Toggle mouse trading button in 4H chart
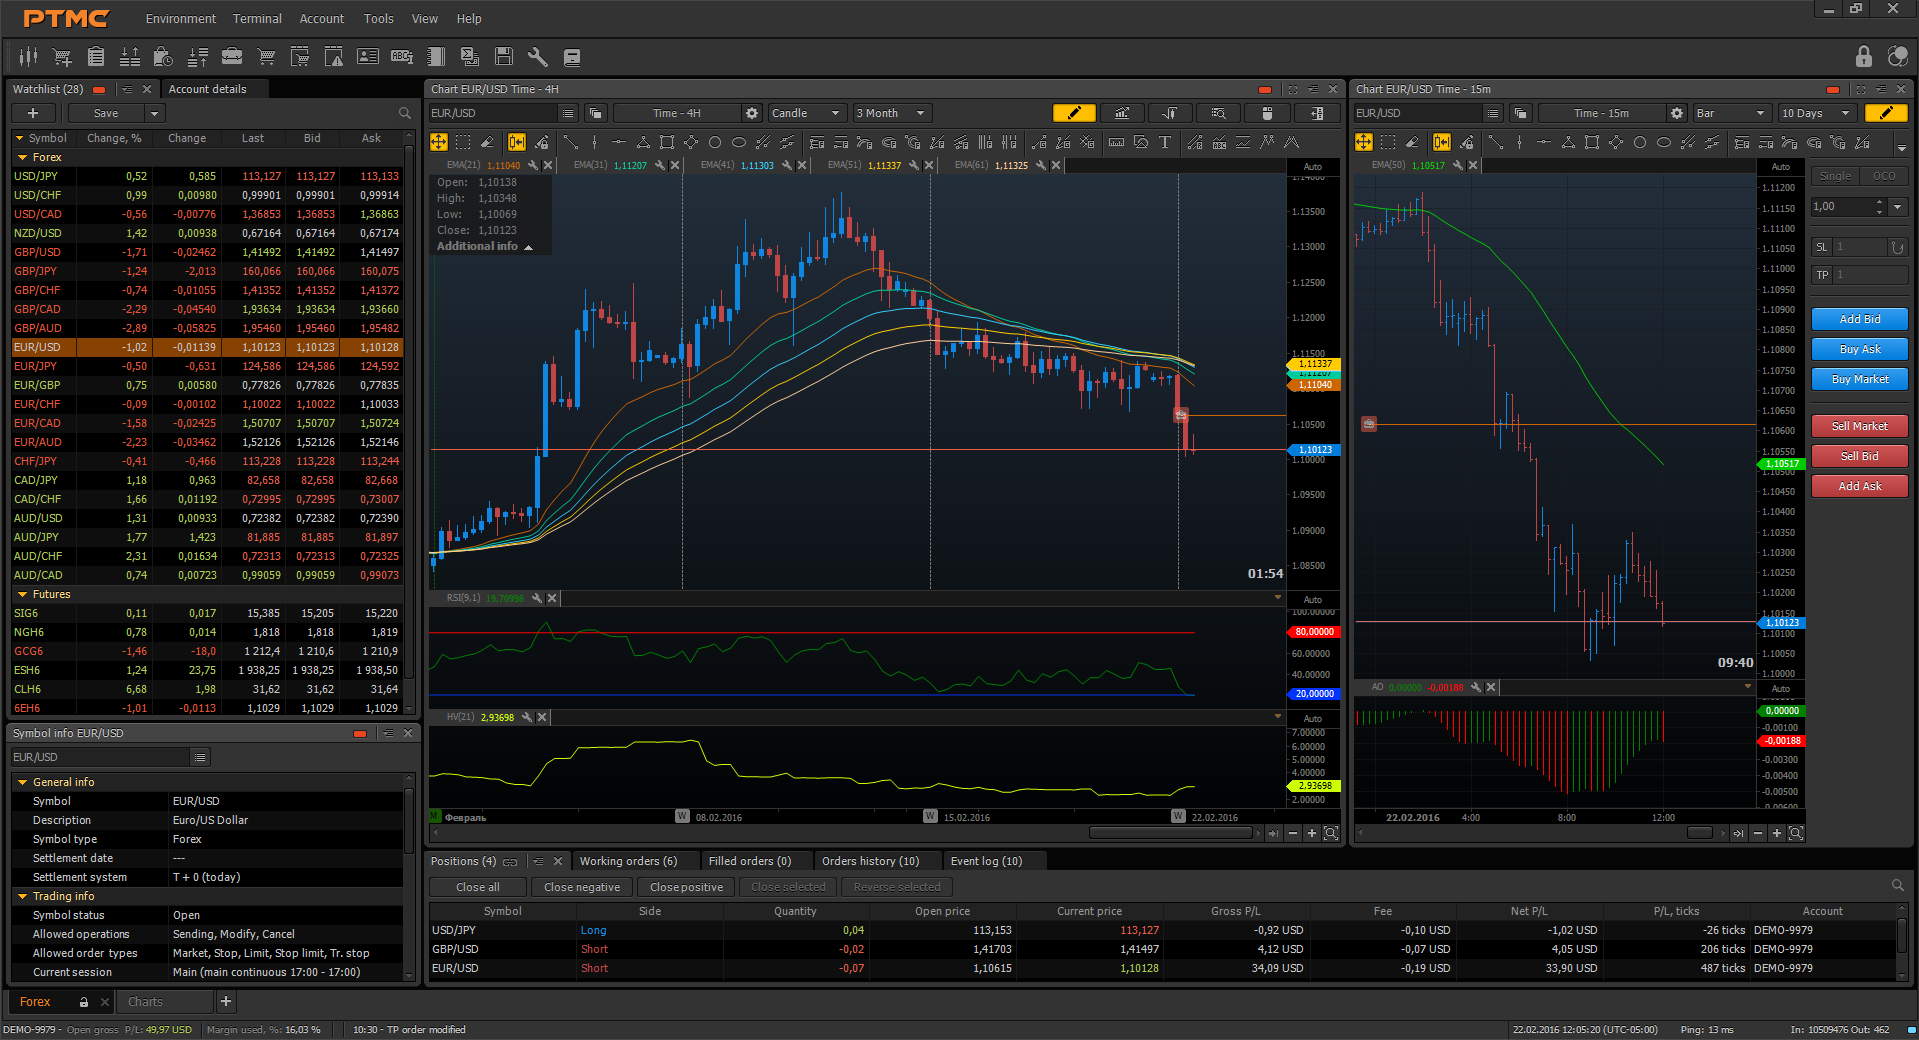This screenshot has height=1040, width=1919. 1267,113
